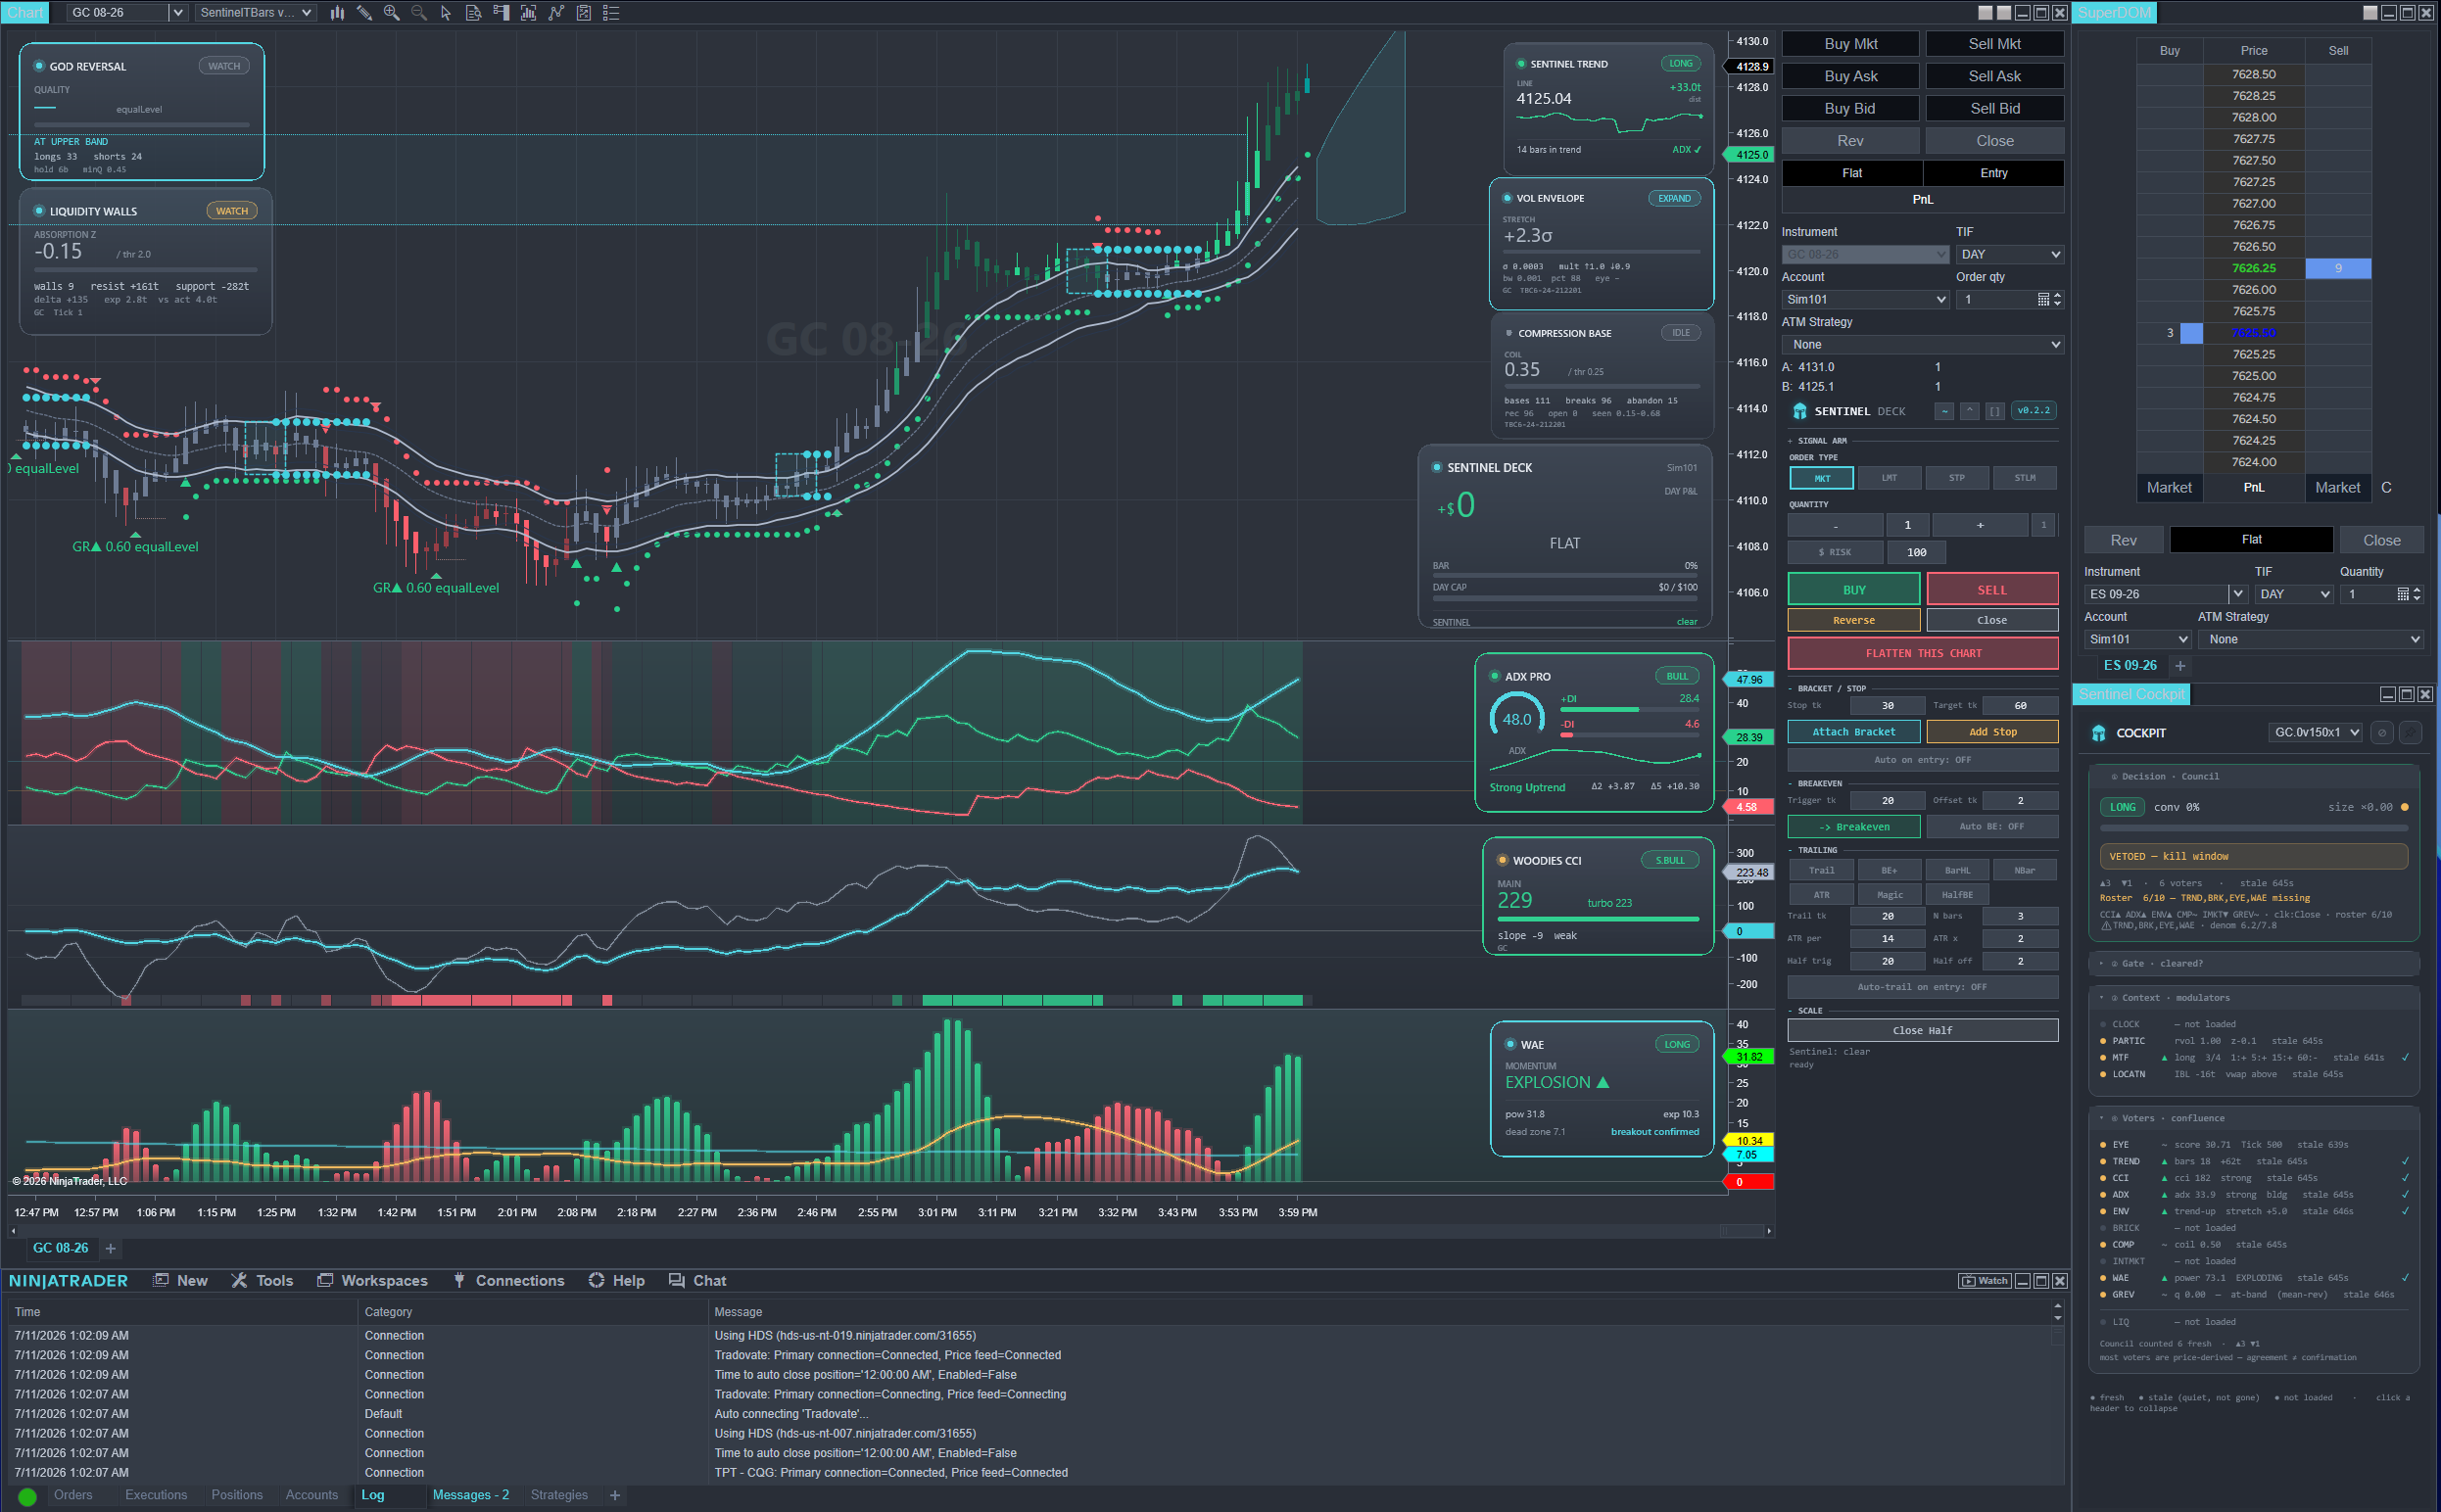Open the TIF DAY dropdown in Chart Trader
The width and height of the screenshot is (2441, 1512).
[2009, 254]
